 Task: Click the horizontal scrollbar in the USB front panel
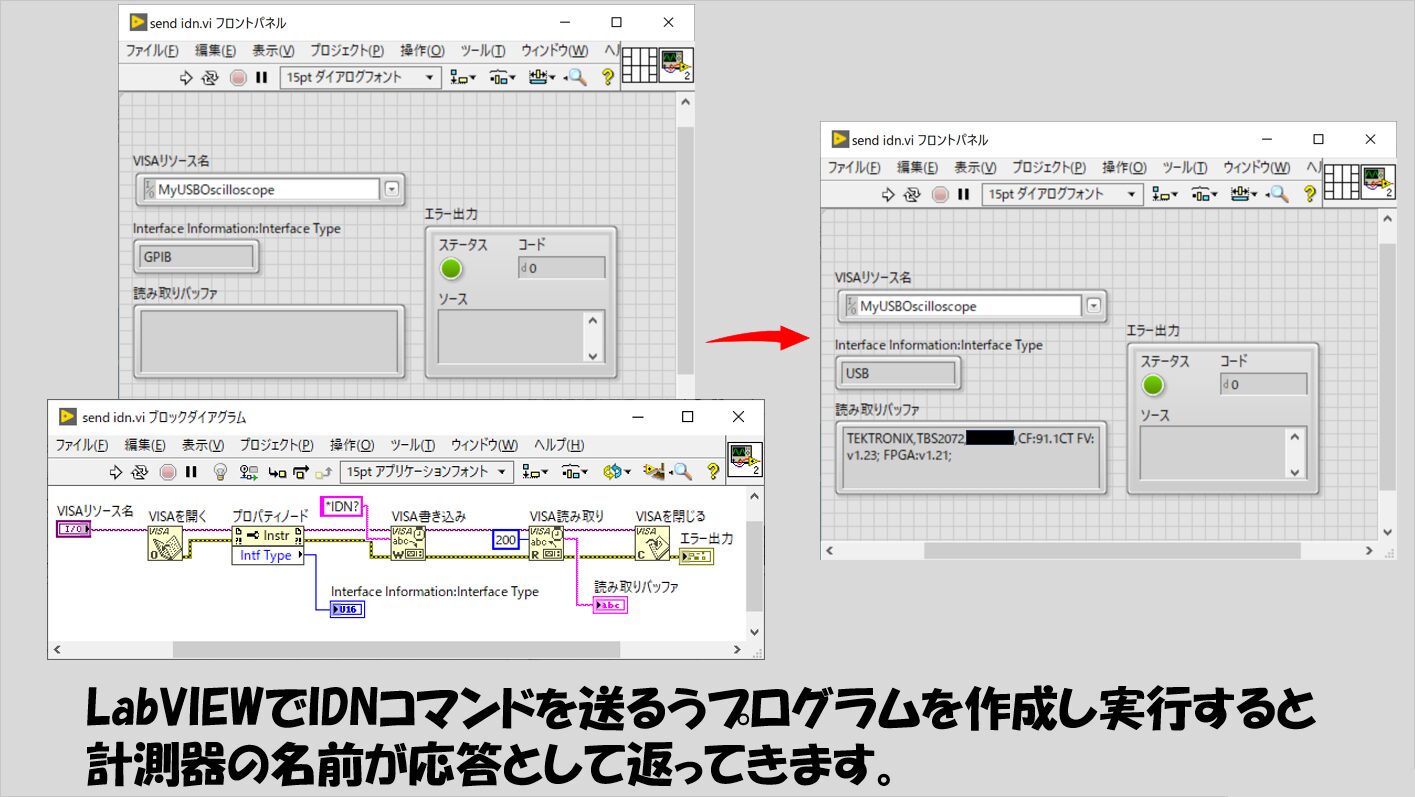click(1112, 550)
